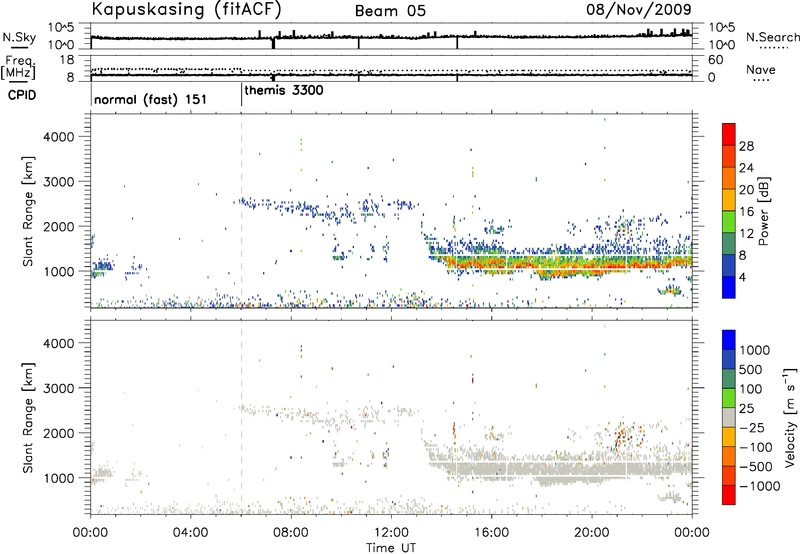Click the red top of Power colorbar
This screenshot has height=554, width=800.
pyautogui.click(x=729, y=134)
